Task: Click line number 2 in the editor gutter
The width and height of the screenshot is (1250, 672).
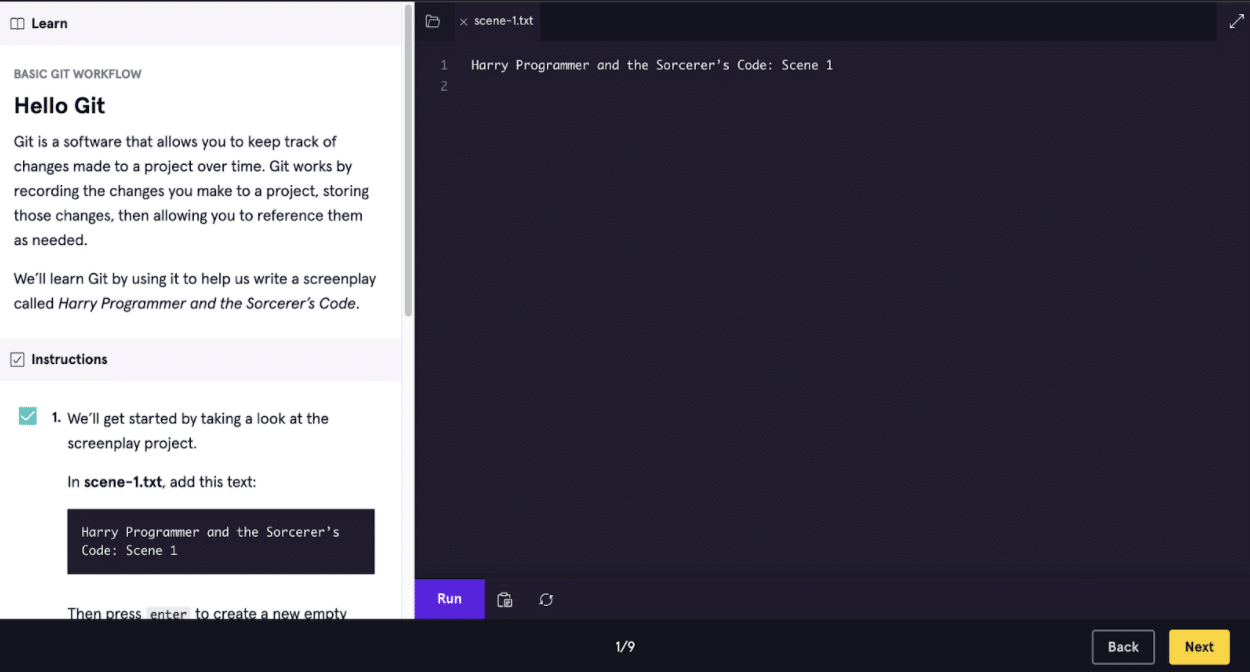Action: 443,86
